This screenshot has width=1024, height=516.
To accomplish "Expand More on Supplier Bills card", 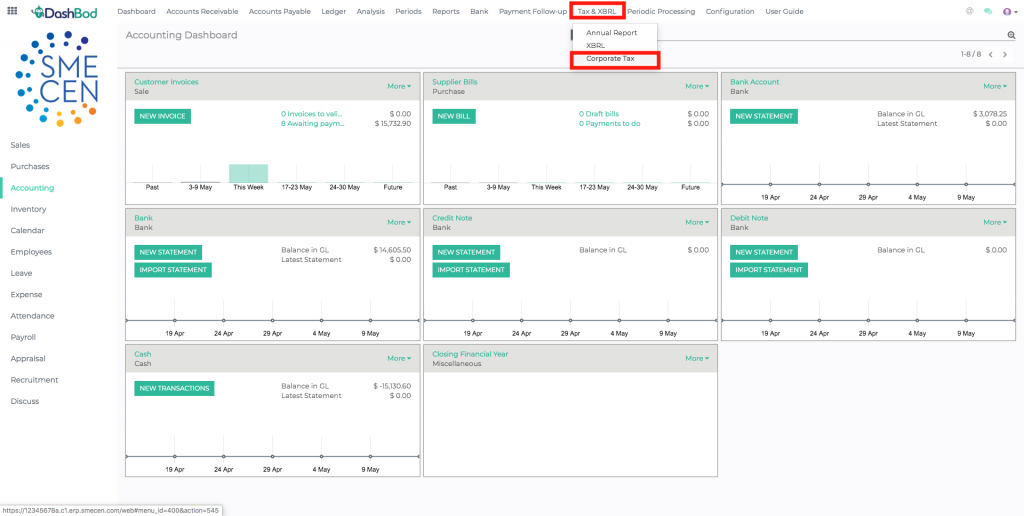I will [697, 86].
